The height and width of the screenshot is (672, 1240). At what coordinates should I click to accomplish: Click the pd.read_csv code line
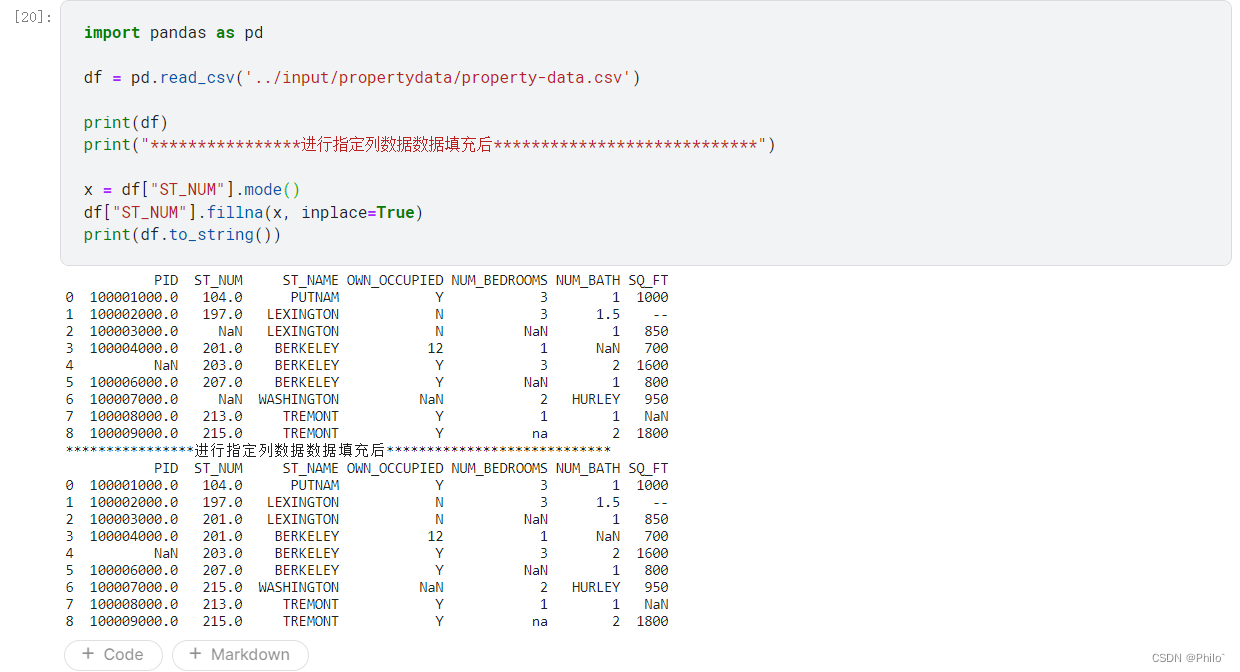(x=362, y=78)
